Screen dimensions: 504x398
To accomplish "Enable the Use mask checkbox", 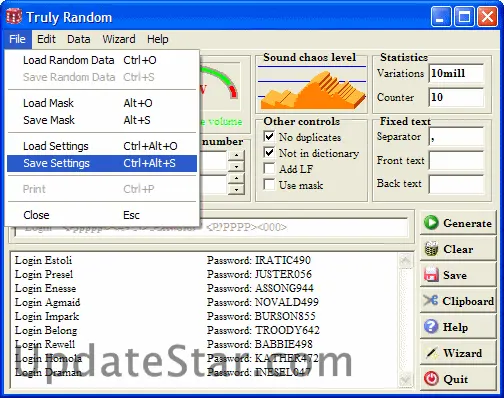I will click(269, 184).
